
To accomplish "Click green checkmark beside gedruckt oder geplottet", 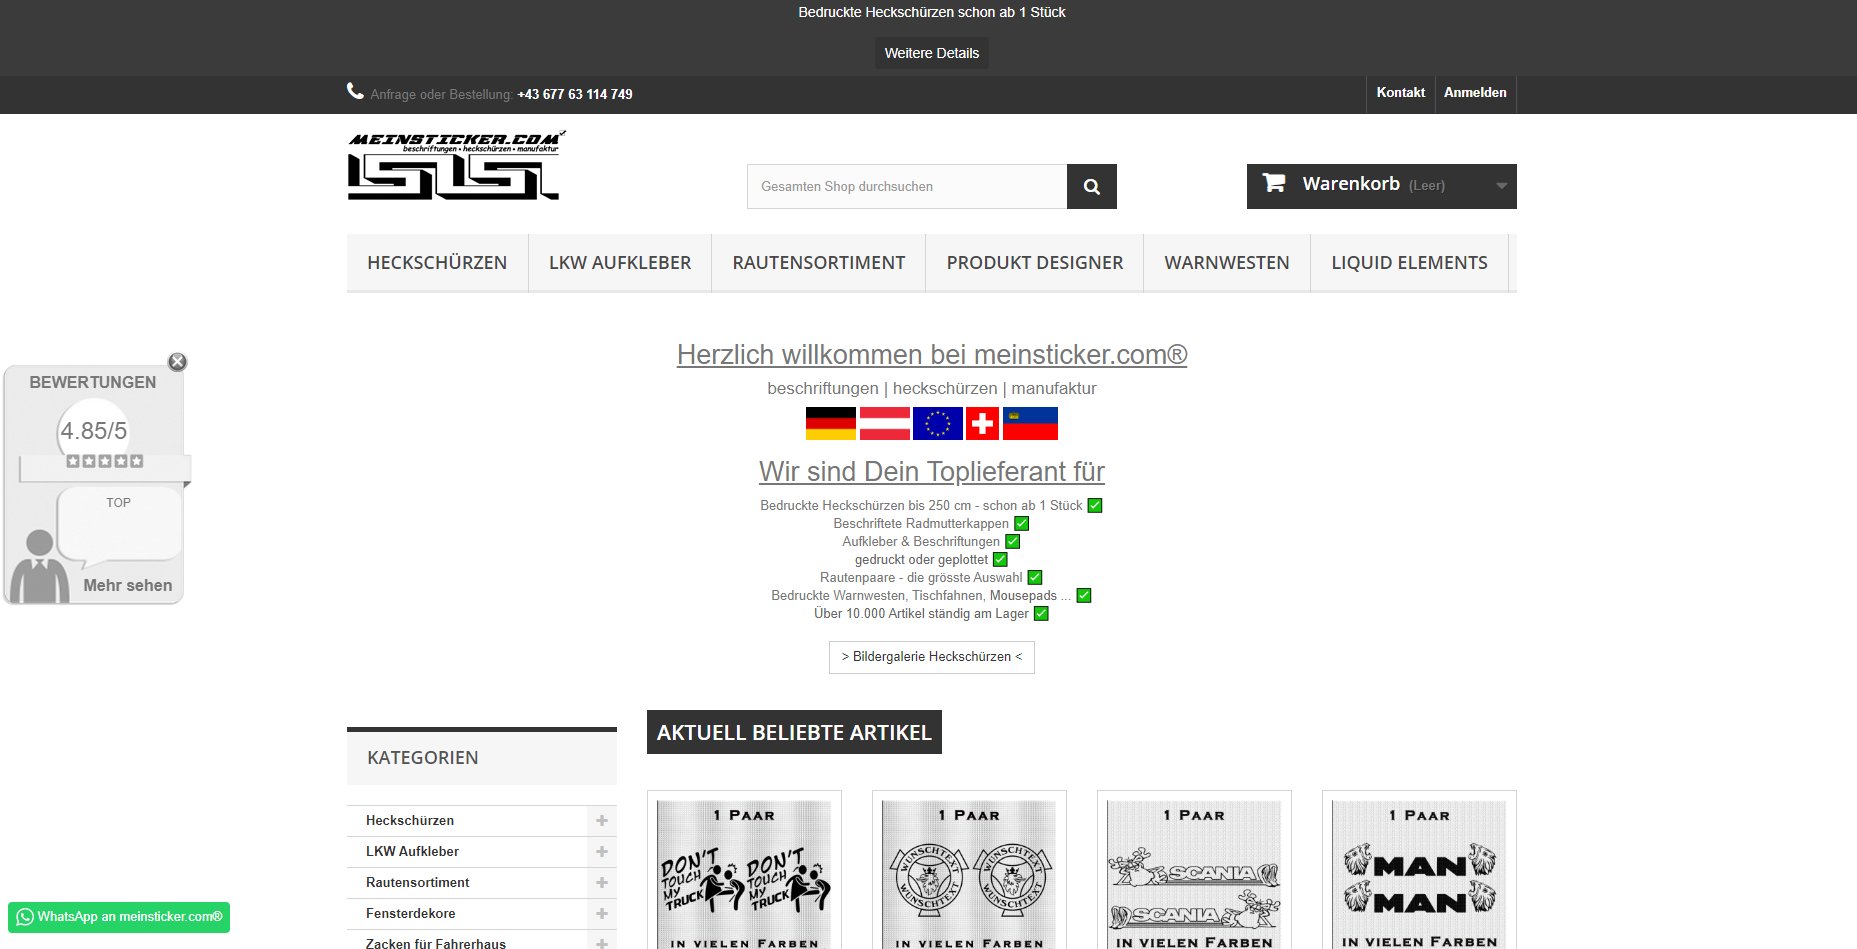I will pos(1000,560).
